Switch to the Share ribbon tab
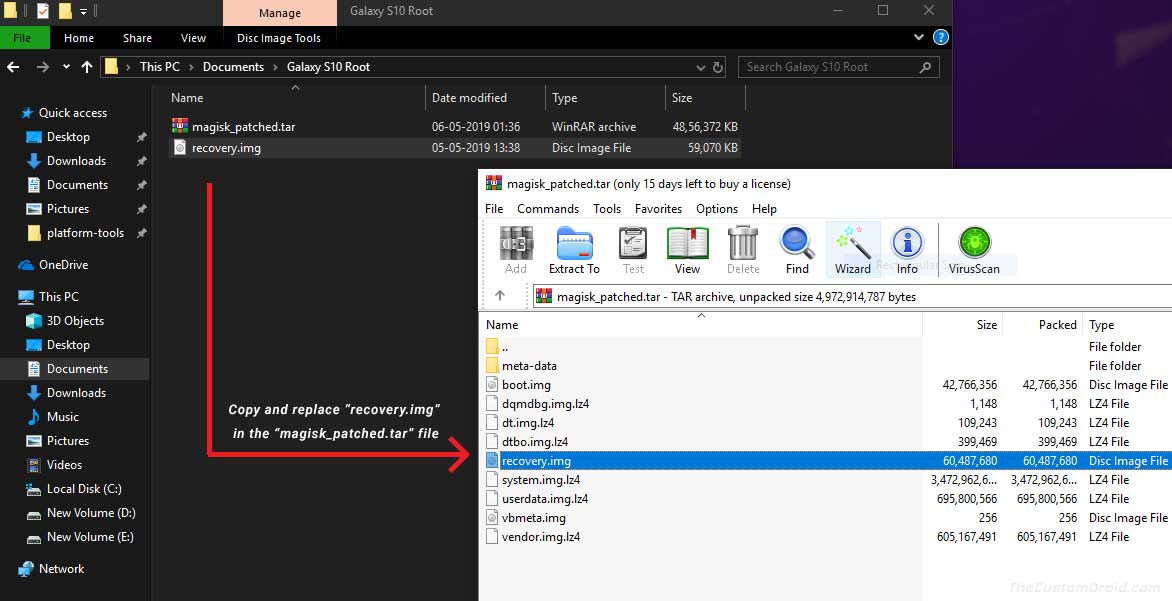Image resolution: width=1172 pixels, height=601 pixels. click(137, 37)
